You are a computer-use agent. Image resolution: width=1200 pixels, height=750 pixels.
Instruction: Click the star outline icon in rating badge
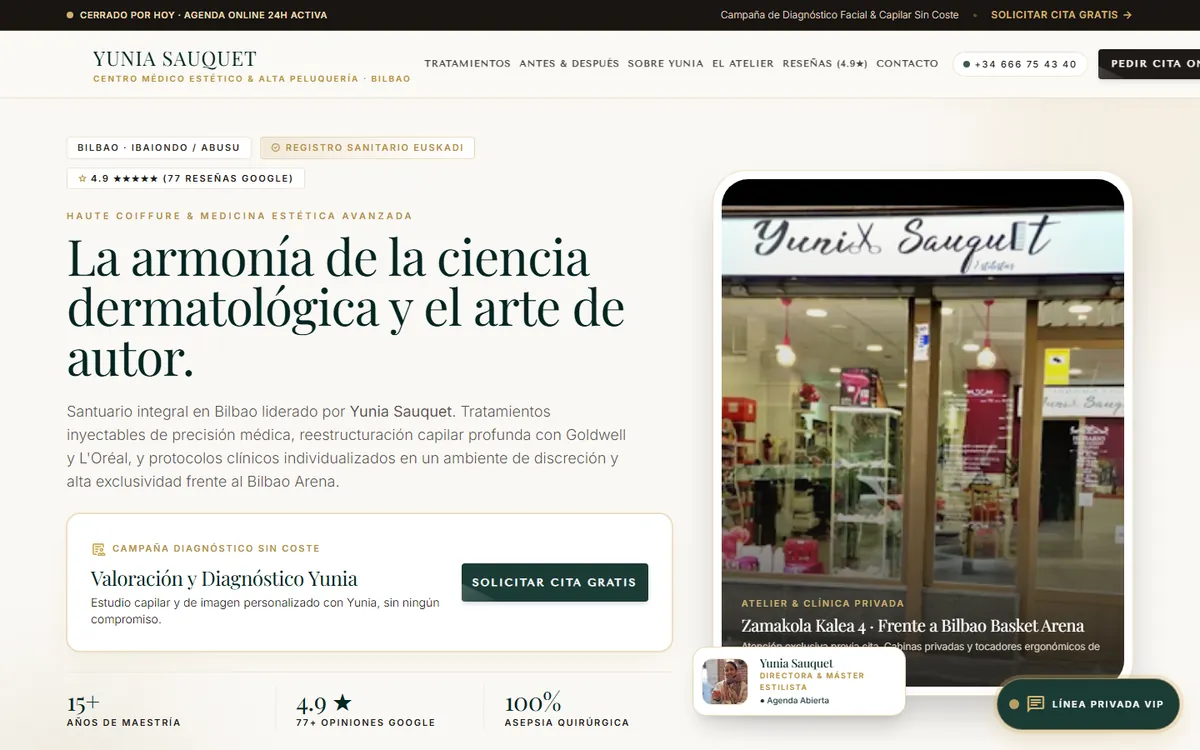click(83, 178)
